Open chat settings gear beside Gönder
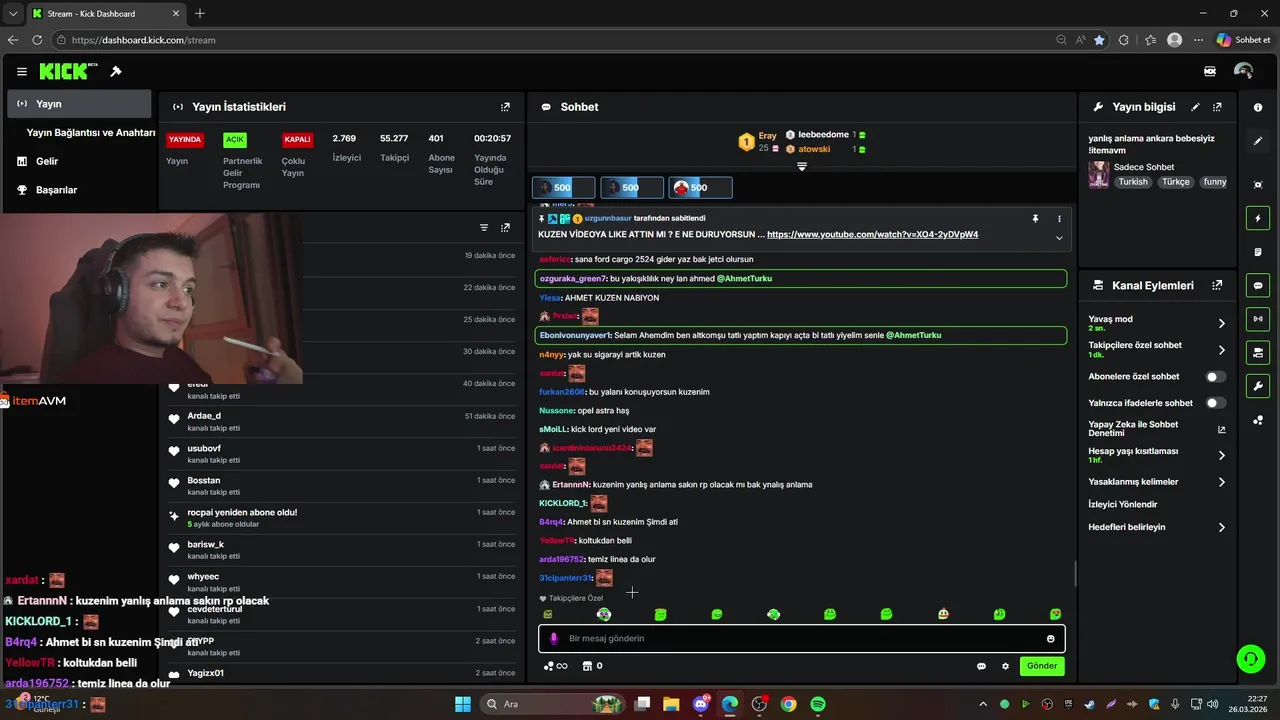This screenshot has width=1280, height=720. pos(1005,666)
